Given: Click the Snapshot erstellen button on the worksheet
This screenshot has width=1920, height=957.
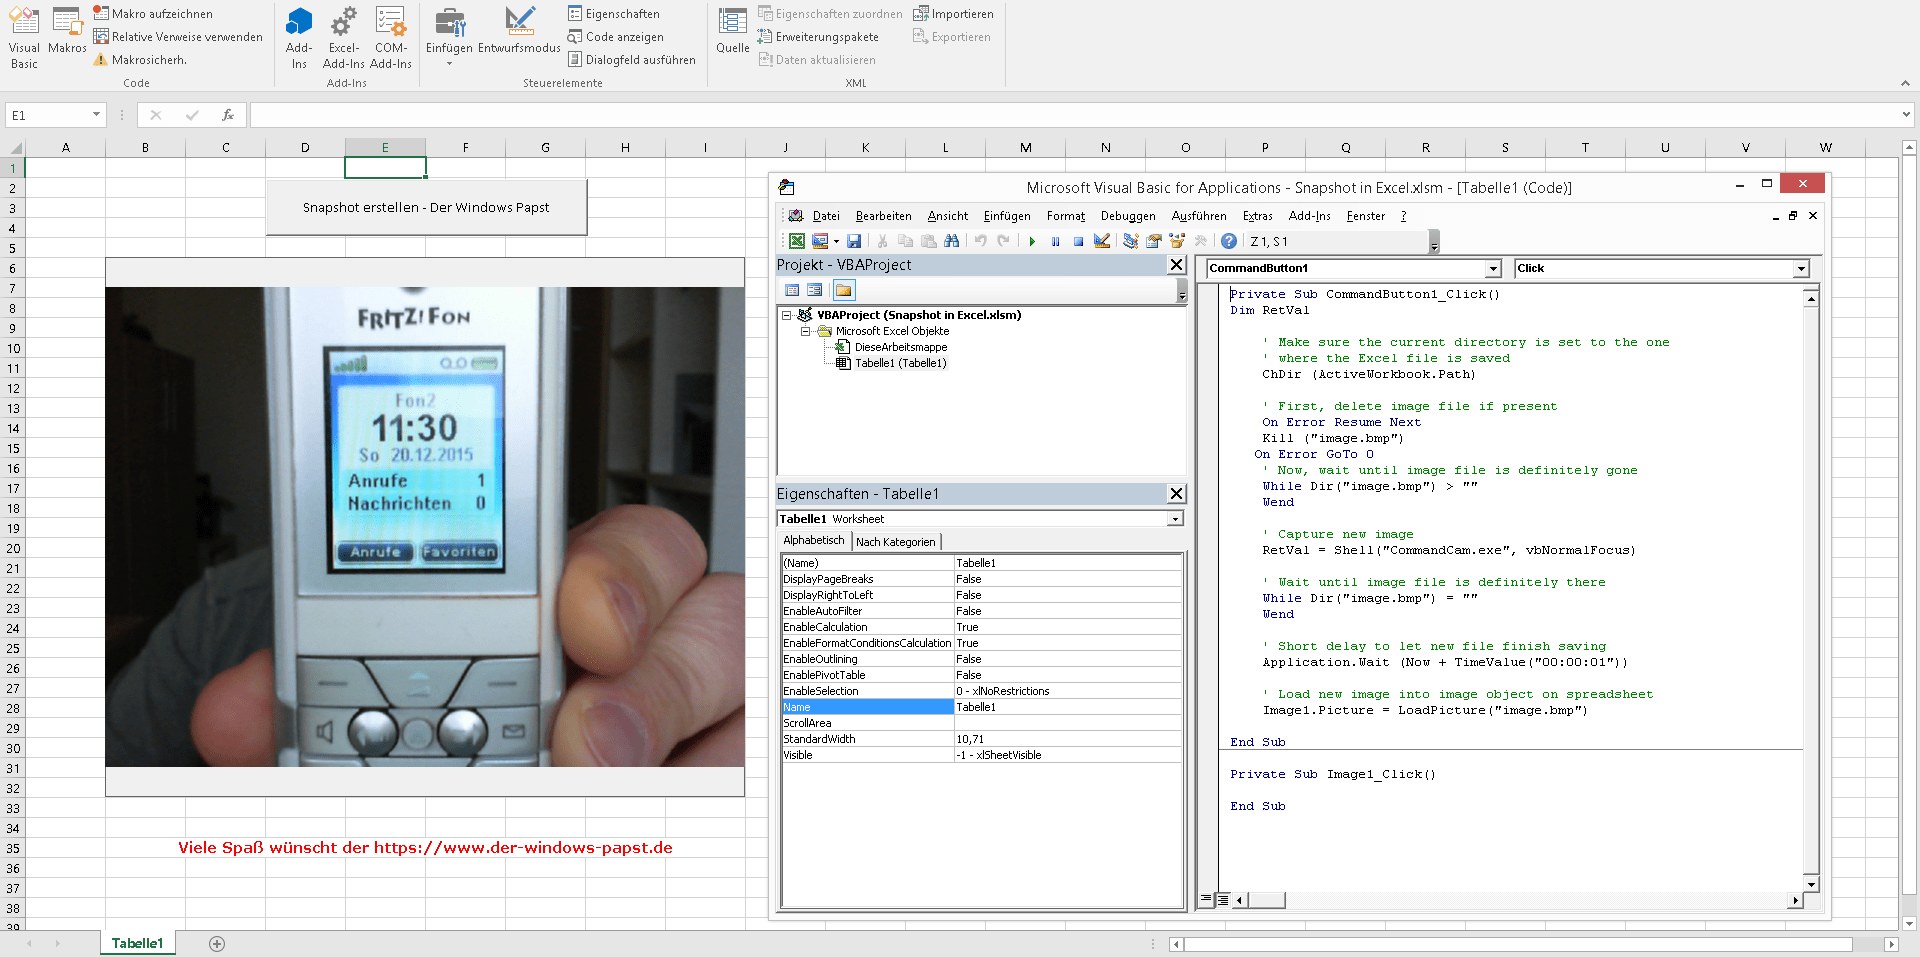Looking at the screenshot, I should point(426,207).
